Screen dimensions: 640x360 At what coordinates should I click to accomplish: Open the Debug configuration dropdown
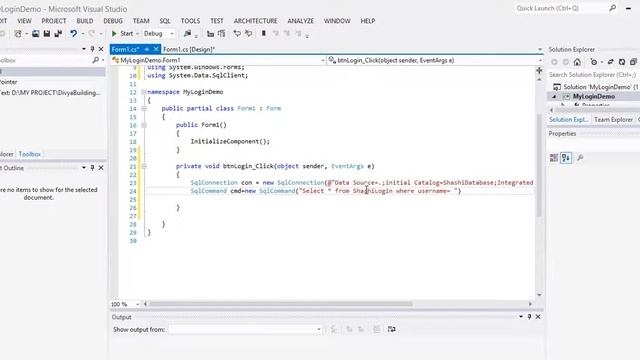172,34
